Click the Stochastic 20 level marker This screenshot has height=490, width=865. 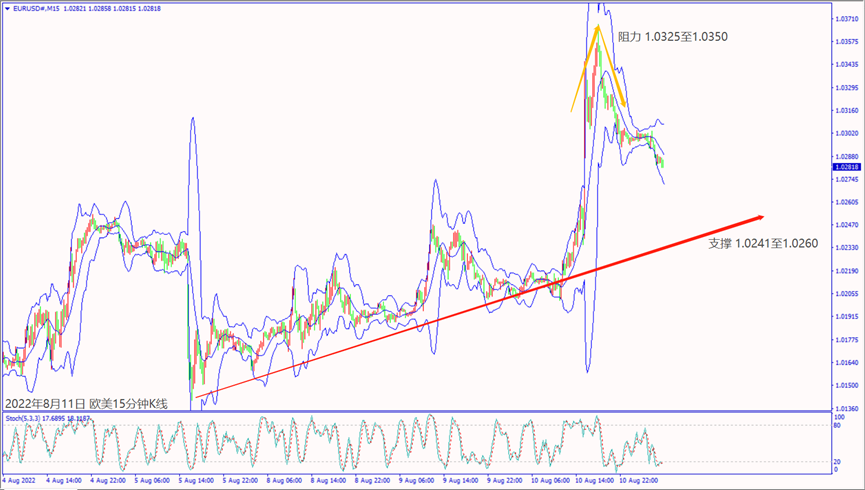pyautogui.click(x=840, y=462)
